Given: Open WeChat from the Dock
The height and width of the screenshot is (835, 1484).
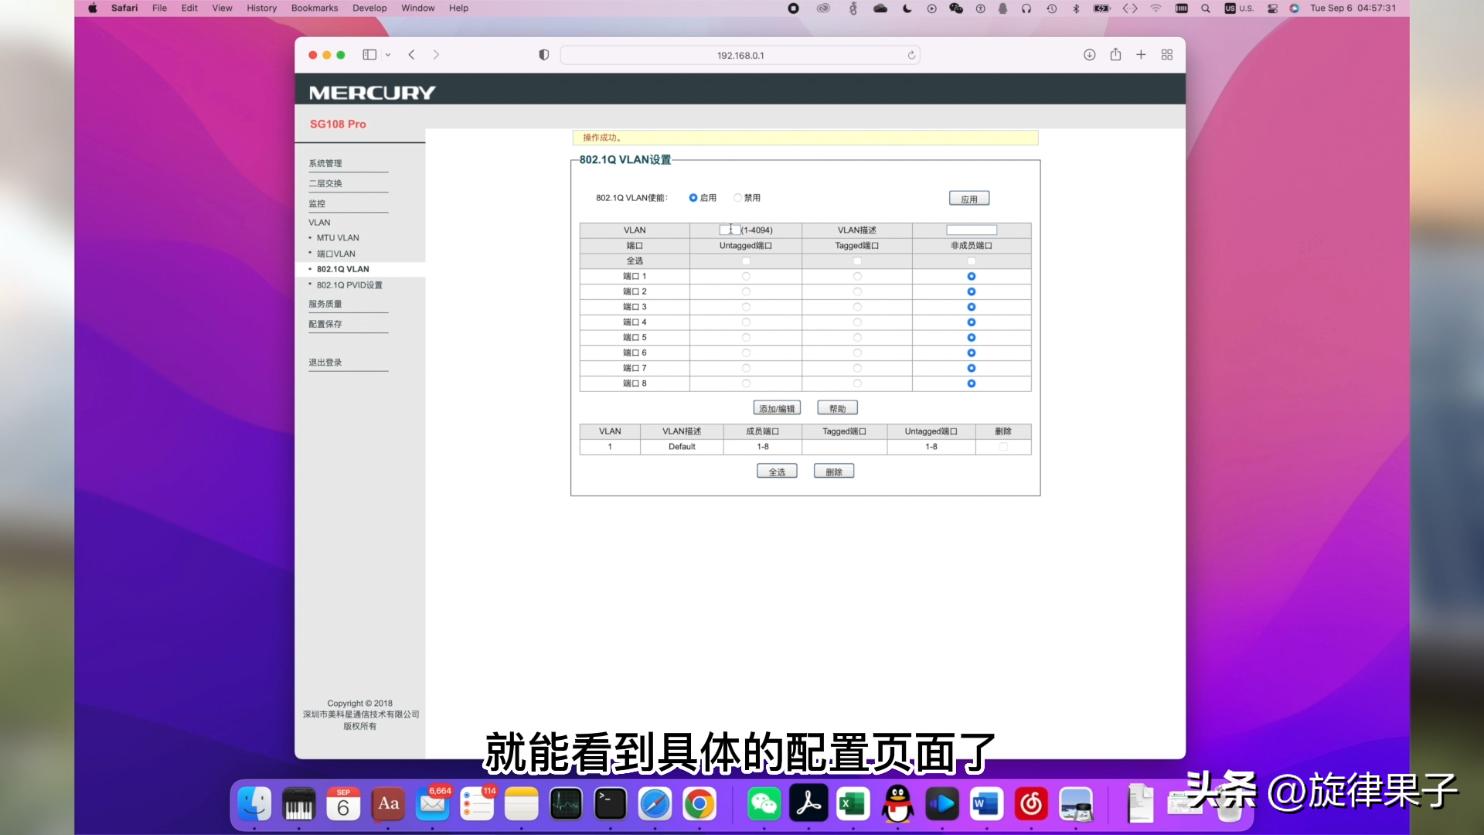Looking at the screenshot, I should pos(764,803).
